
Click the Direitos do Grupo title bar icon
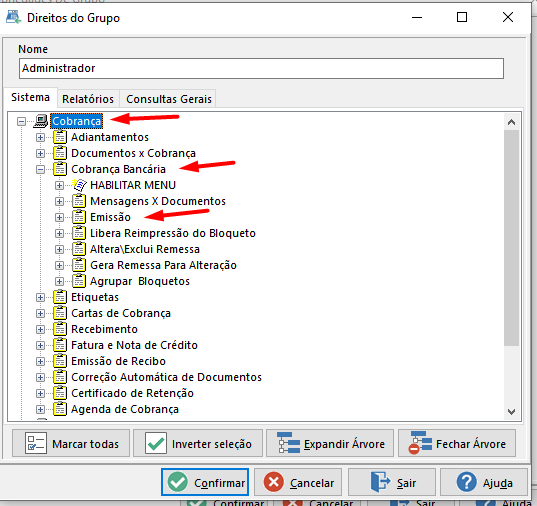13,17
